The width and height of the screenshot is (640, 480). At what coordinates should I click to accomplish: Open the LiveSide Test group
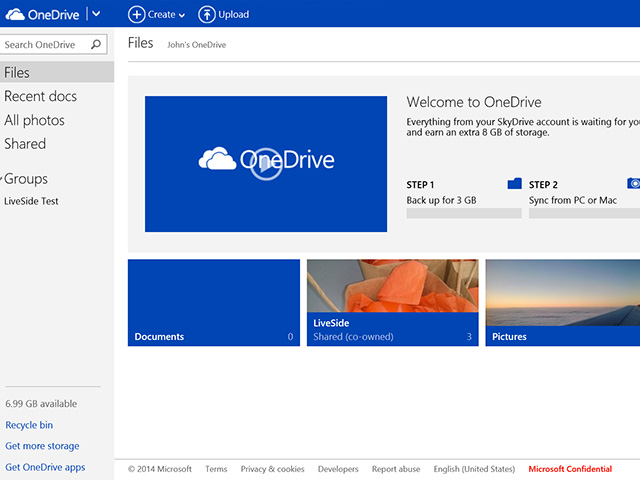pyautogui.click(x=31, y=201)
